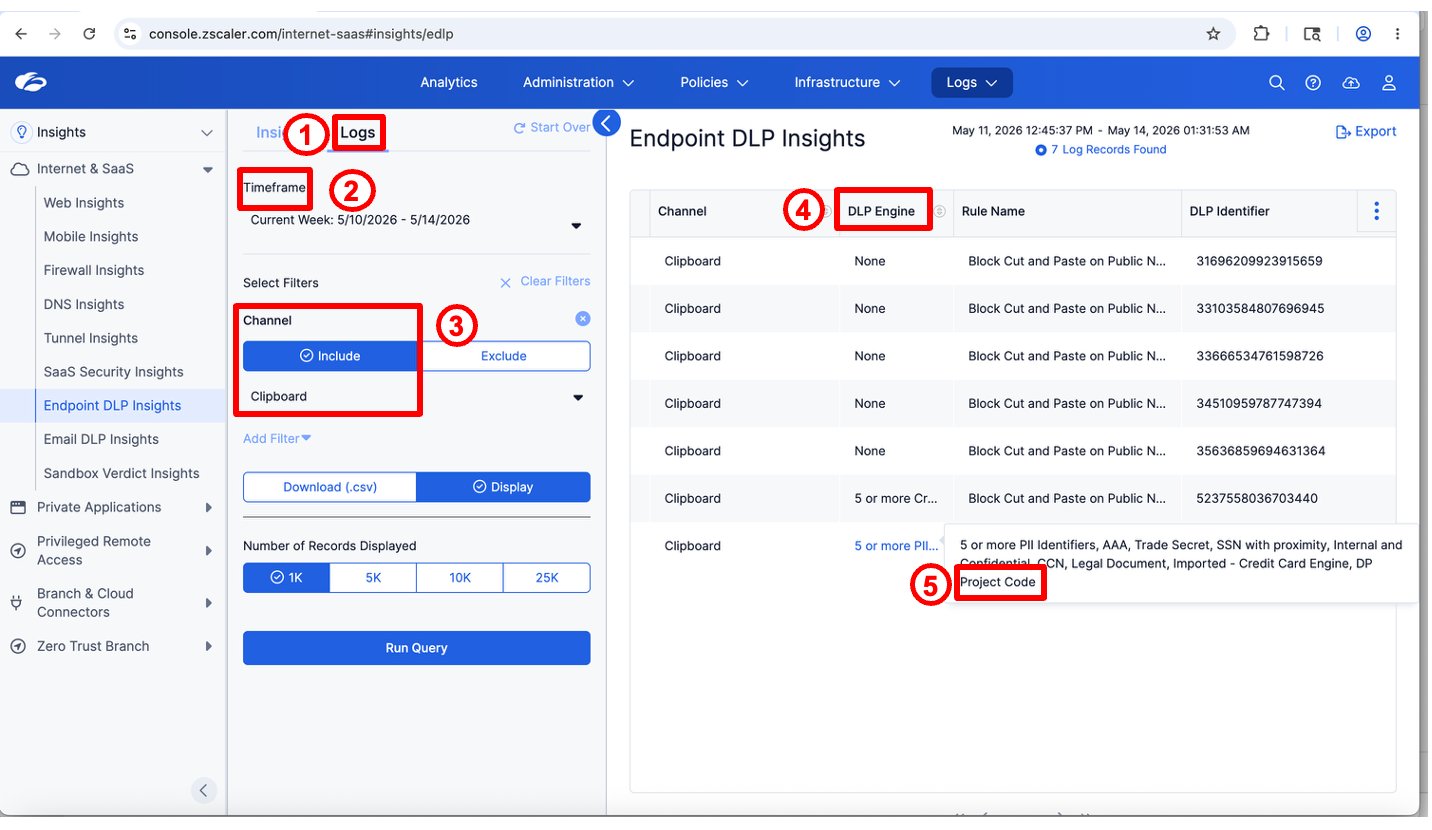Expand Zero Trust Branch section

208,646
